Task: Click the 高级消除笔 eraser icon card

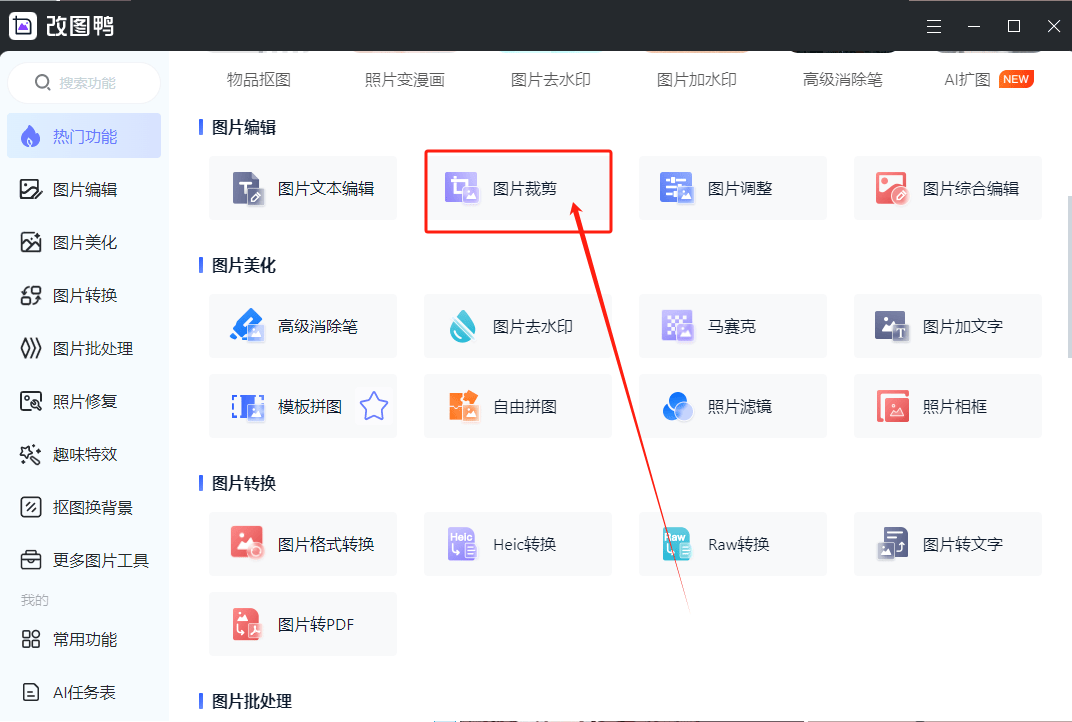Action: (247, 325)
